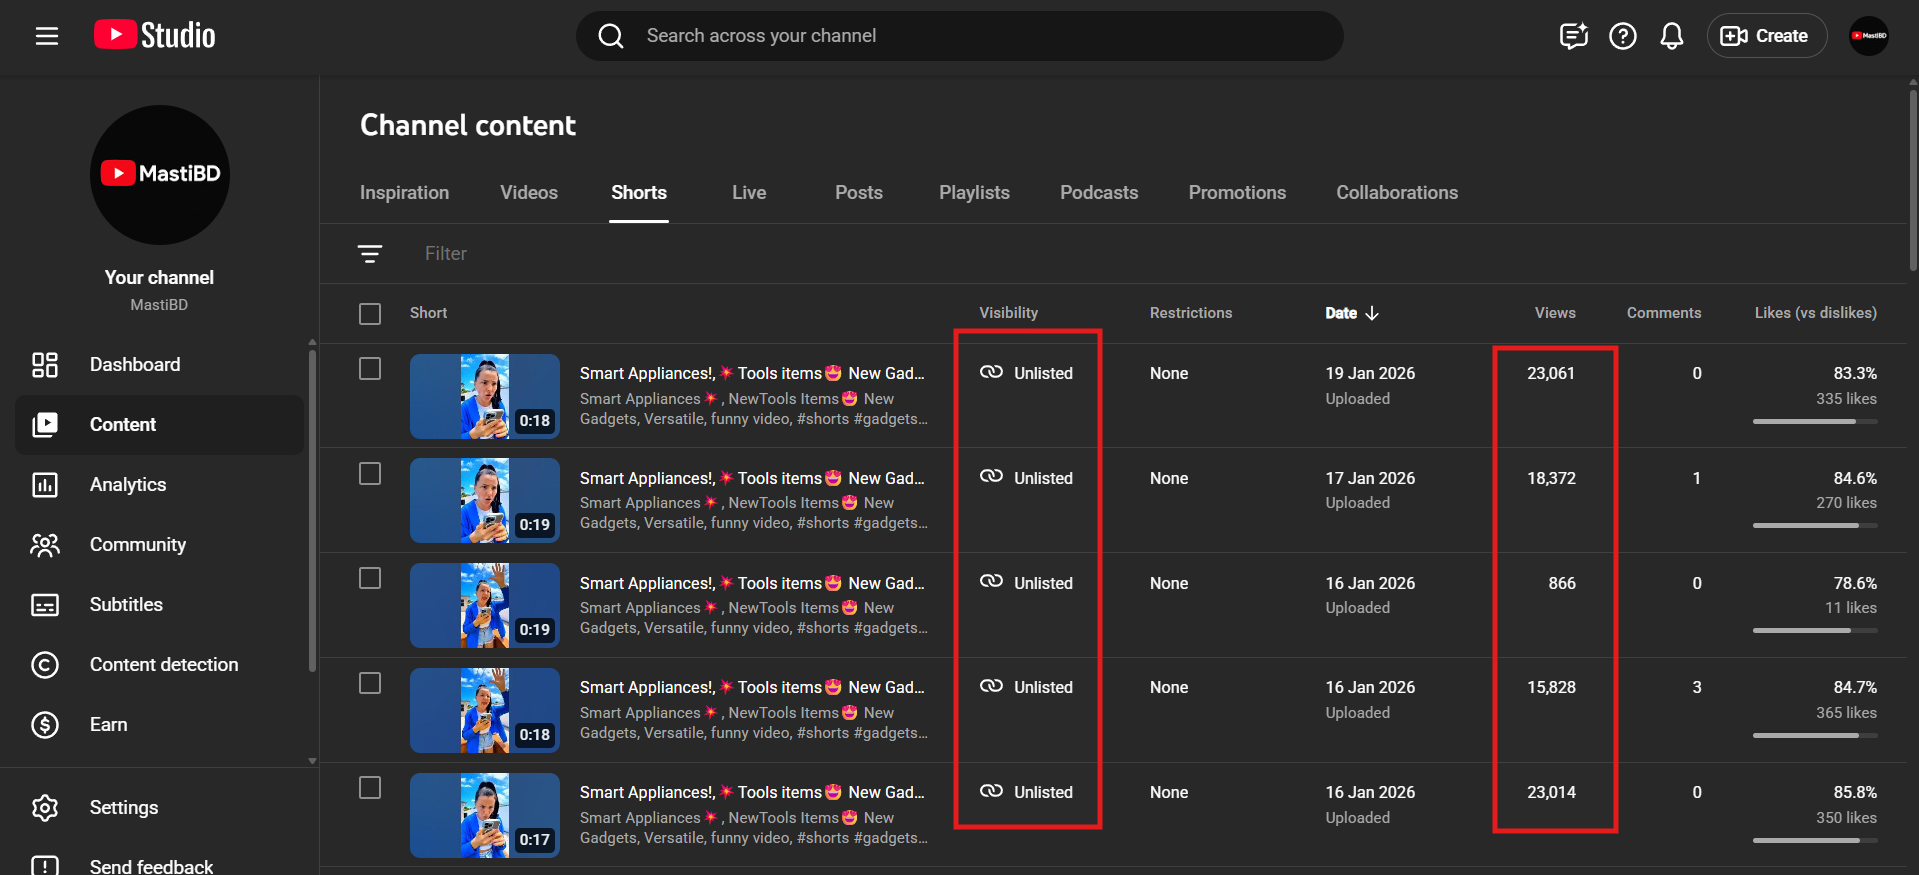Sort by Date column arrow

pyautogui.click(x=1372, y=313)
